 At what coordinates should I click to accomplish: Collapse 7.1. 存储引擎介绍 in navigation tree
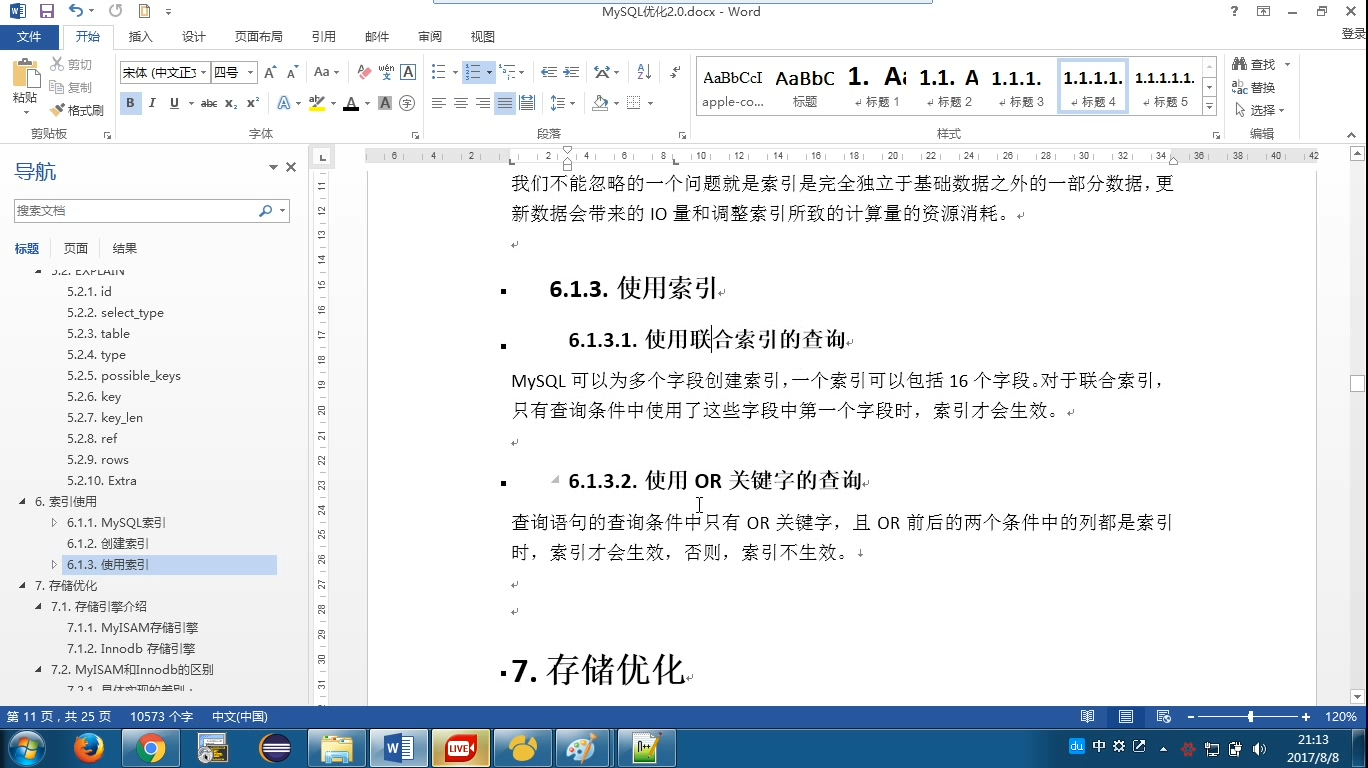click(39, 607)
